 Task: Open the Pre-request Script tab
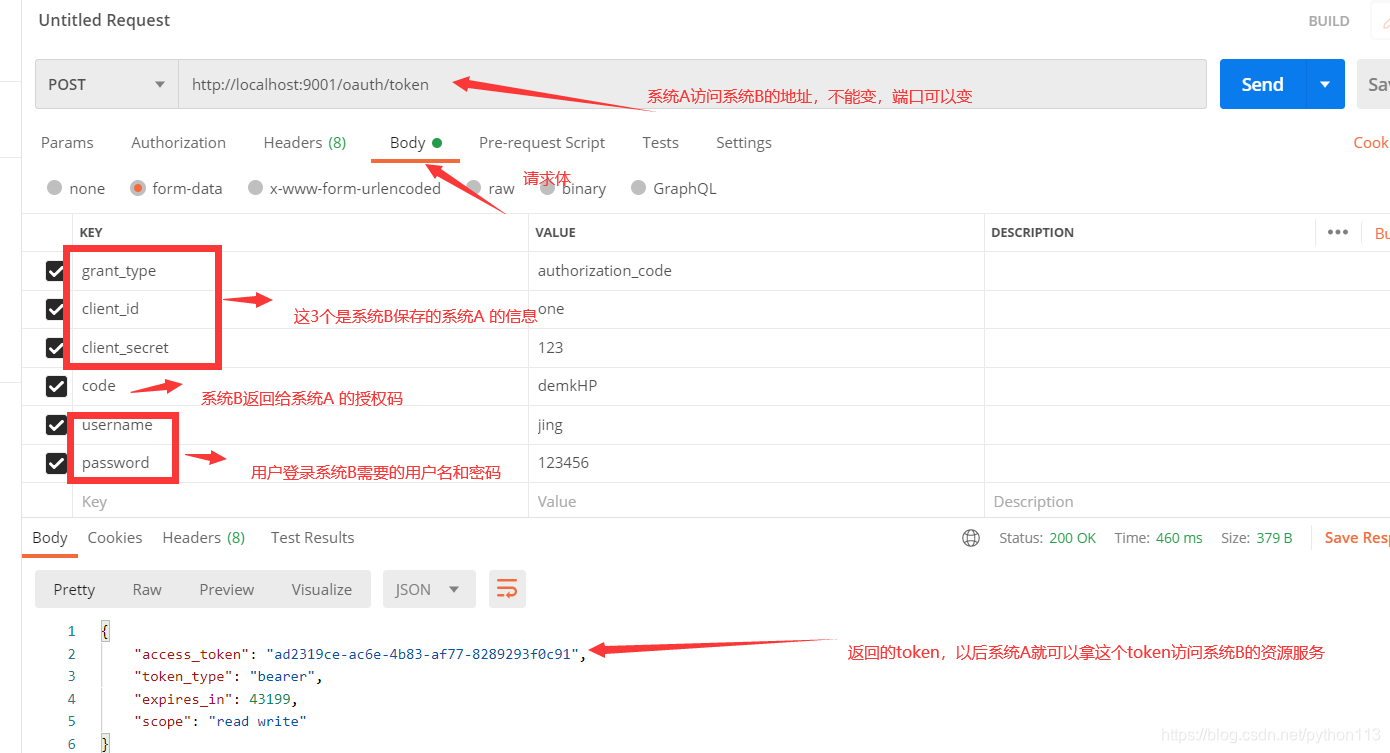(542, 143)
